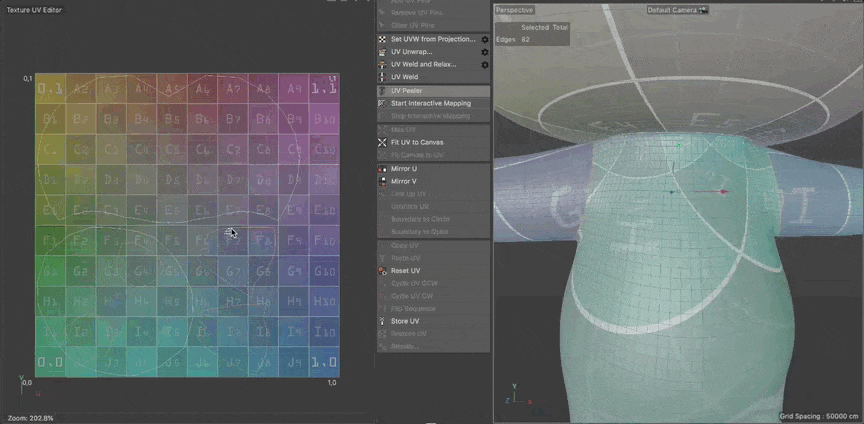Click the UV axis indicator in Texture UV Editor
The height and width of the screenshot is (424, 864).
[x=29, y=387]
